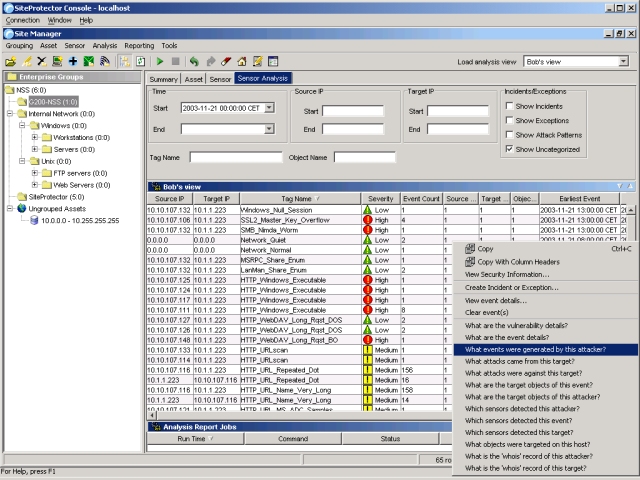Screen dimensions: 640x480
Task: Switch to the Summary tab
Action: (x=163, y=79)
